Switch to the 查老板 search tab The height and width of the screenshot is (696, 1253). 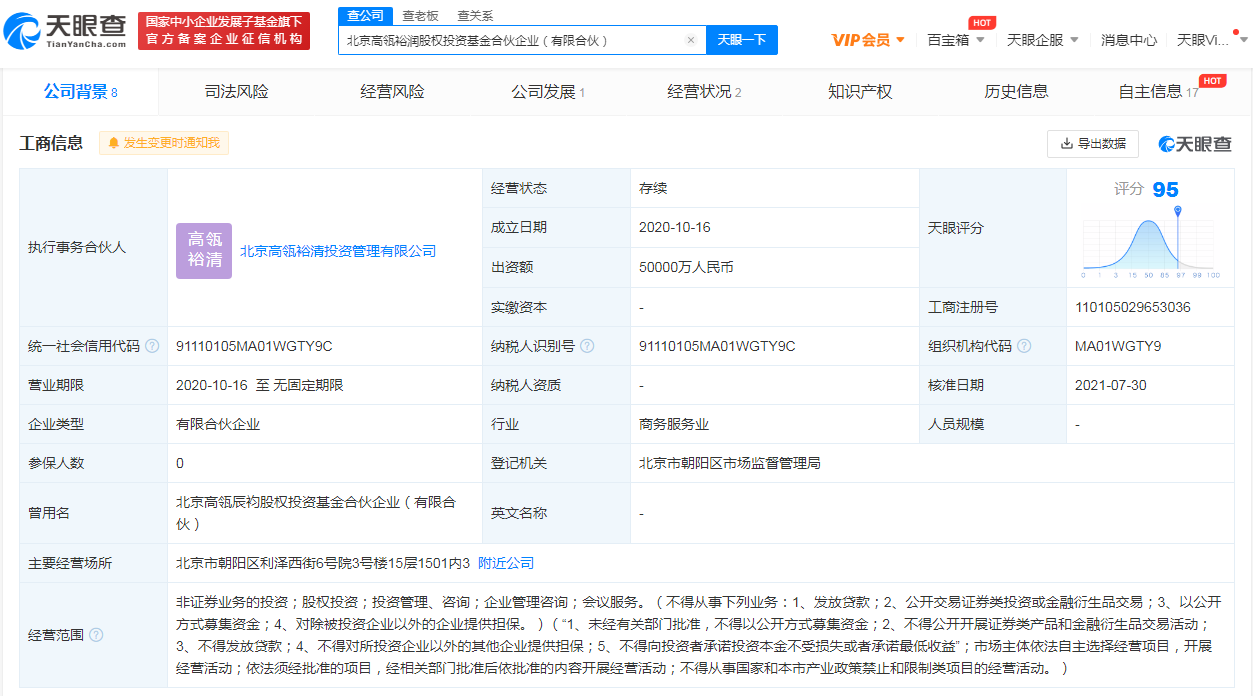point(420,15)
